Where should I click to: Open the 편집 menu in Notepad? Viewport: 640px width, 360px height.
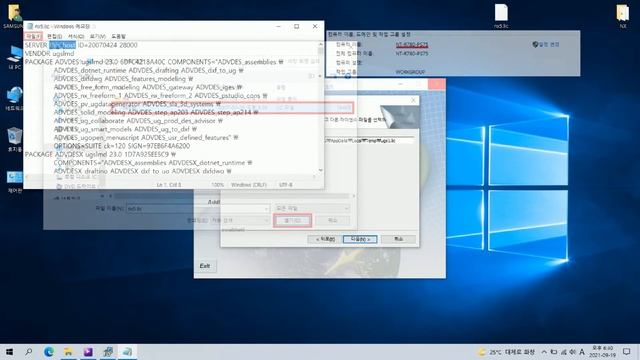click(54, 36)
